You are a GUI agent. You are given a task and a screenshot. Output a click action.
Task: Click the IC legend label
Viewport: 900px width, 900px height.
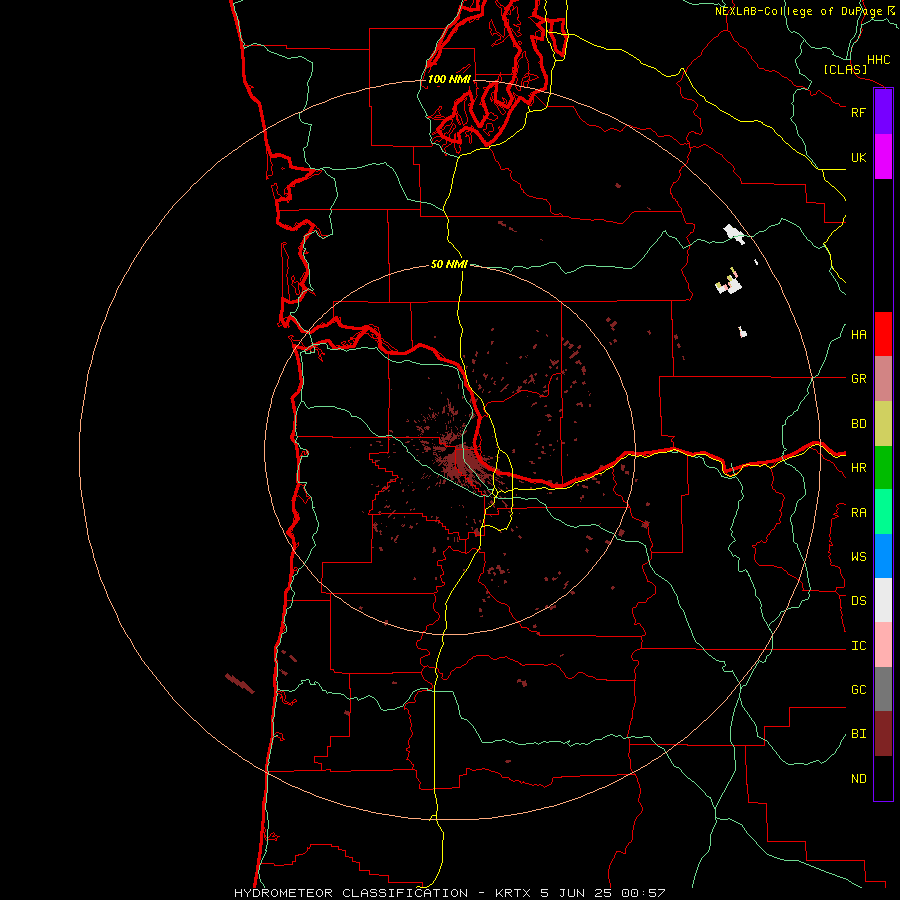click(x=858, y=646)
